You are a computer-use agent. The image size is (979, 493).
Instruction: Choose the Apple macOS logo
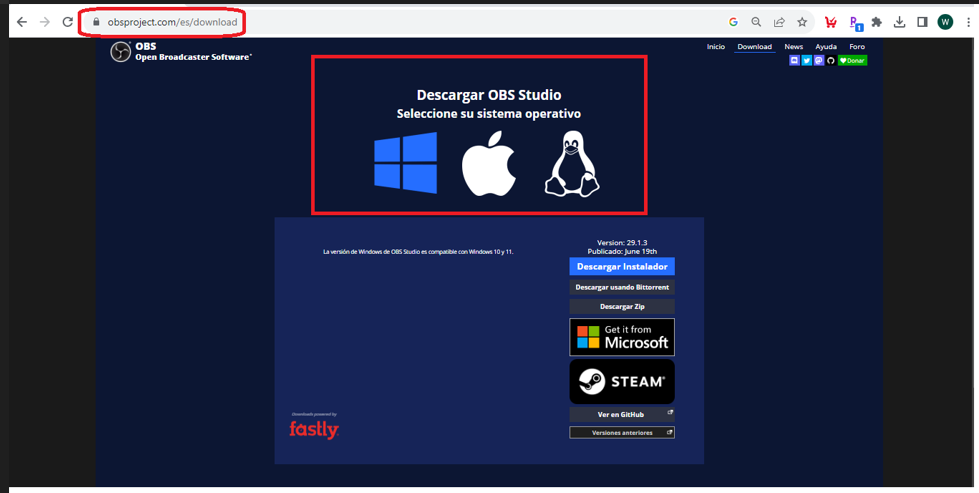[488, 163]
